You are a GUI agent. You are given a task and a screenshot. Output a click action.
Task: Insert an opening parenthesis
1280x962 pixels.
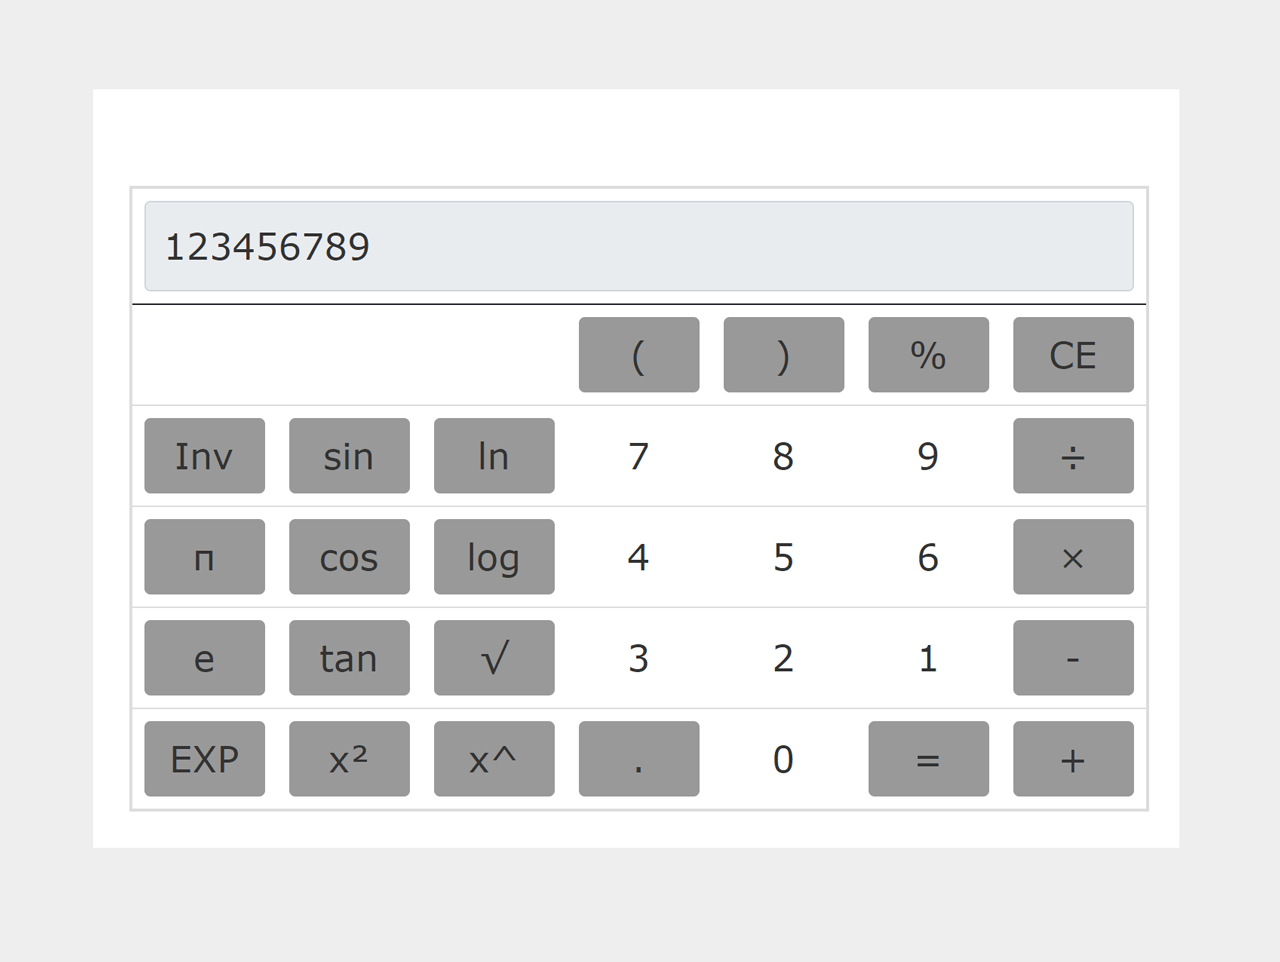pyautogui.click(x=638, y=355)
